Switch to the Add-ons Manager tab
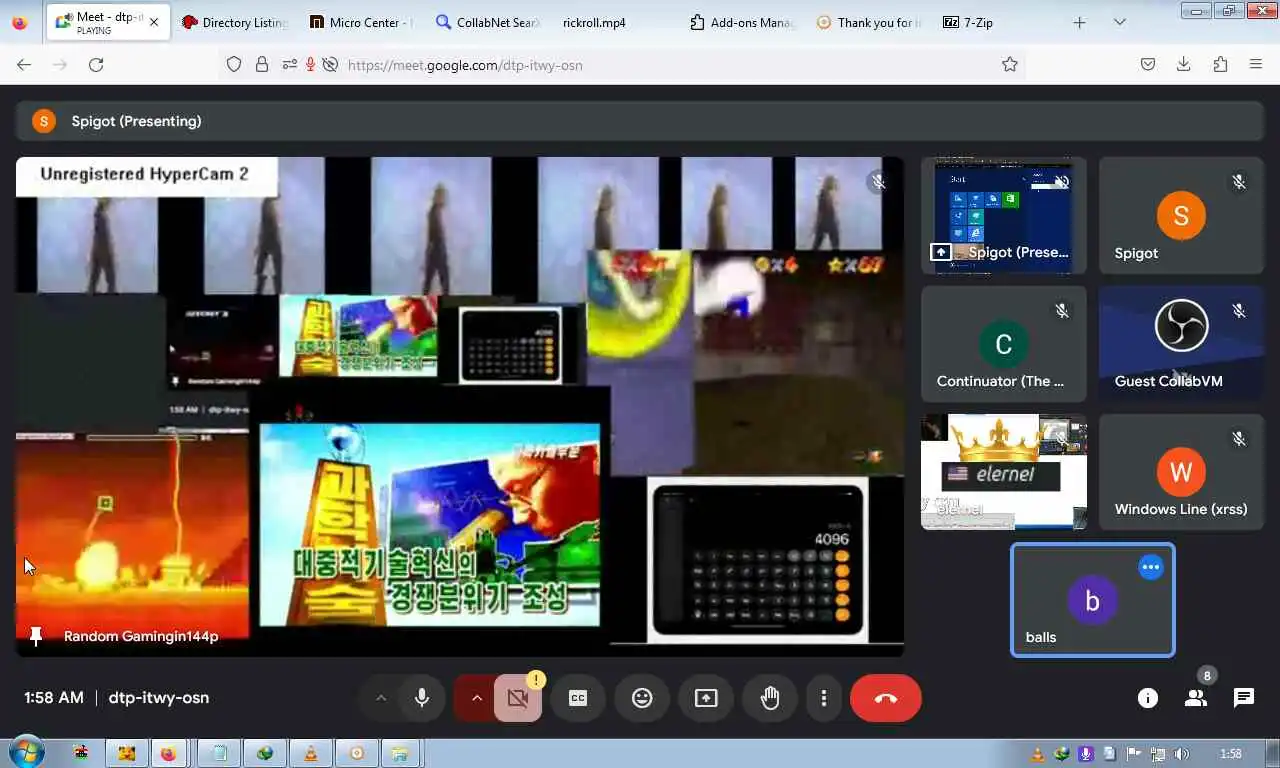 click(743, 22)
